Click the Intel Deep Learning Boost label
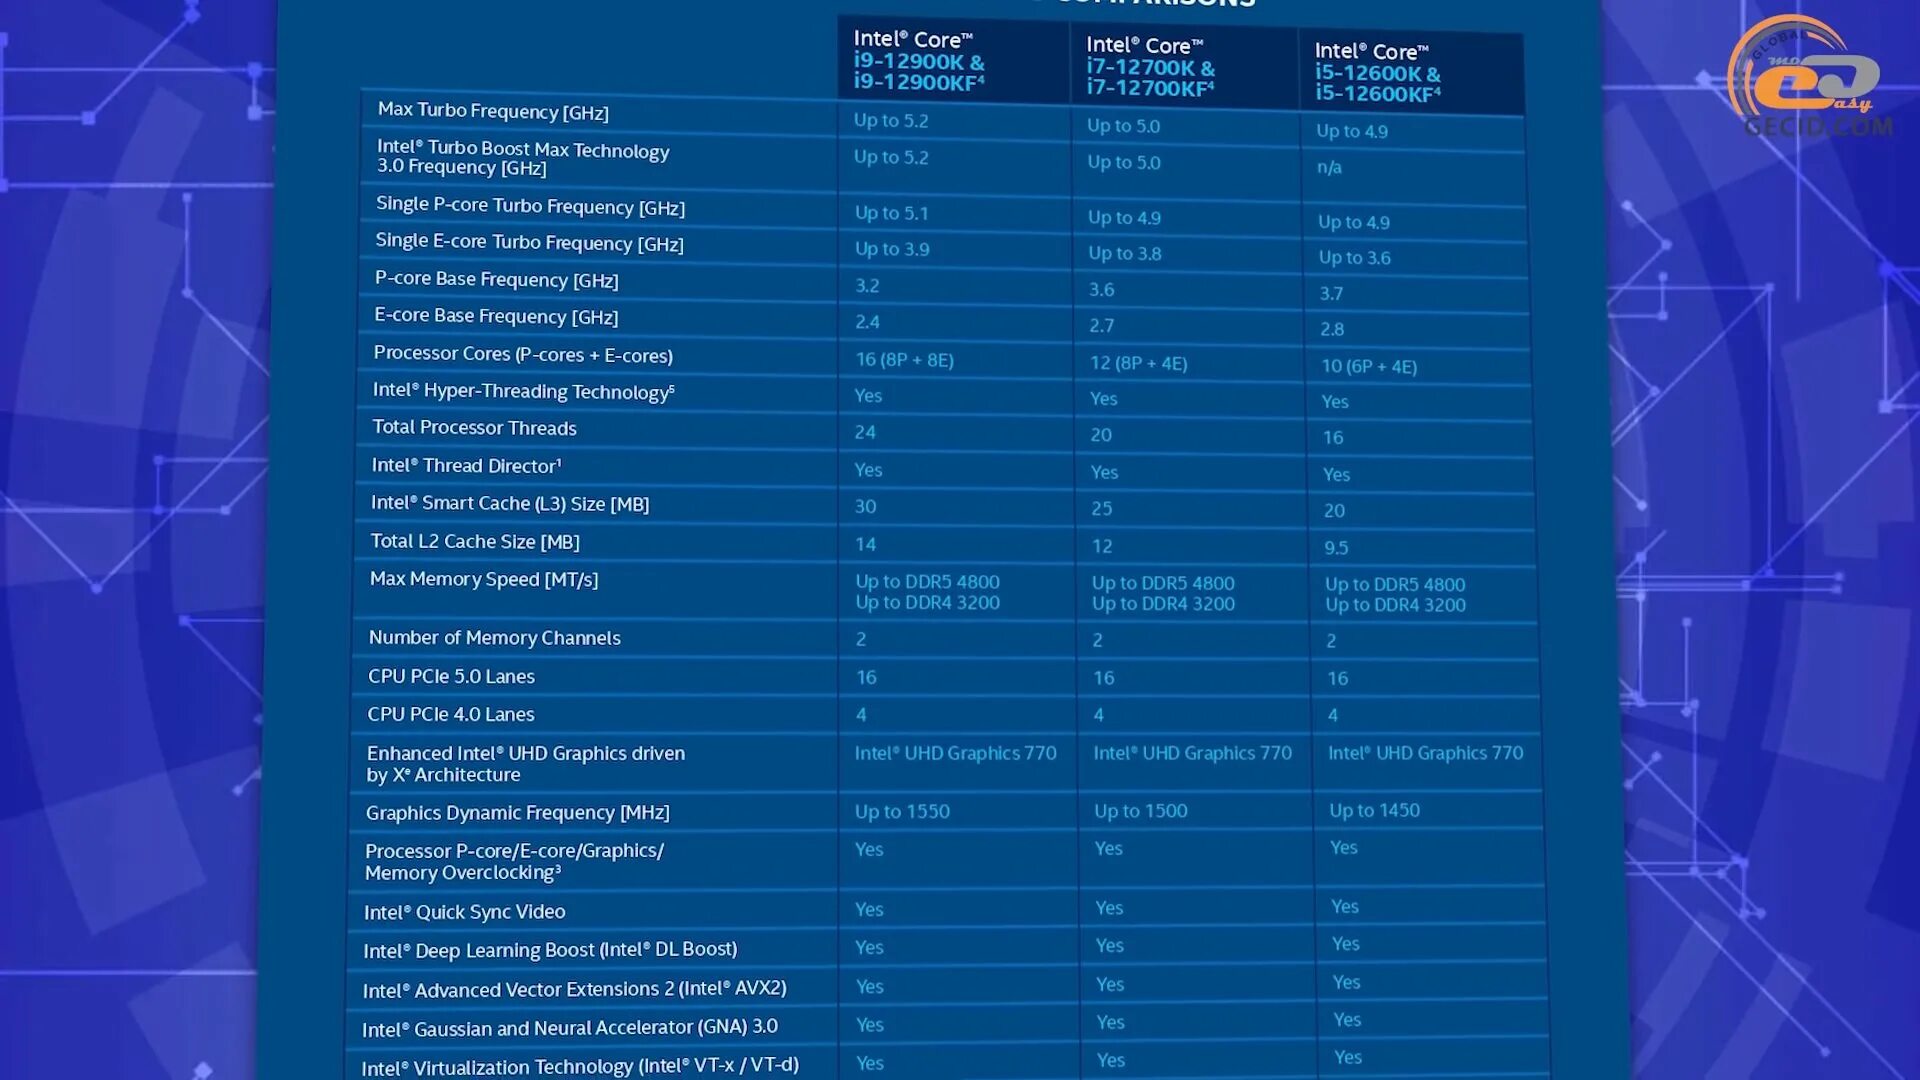This screenshot has height=1080, width=1920. click(x=550, y=950)
